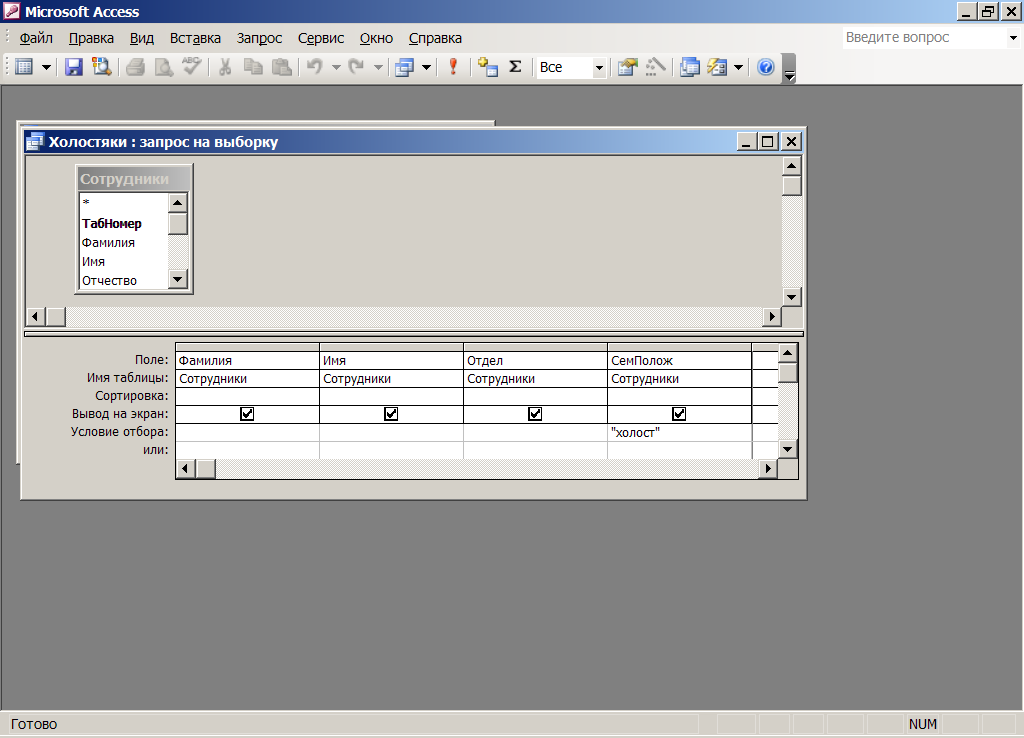Viewport: 1024px width, 738px height.
Task: Click Сотрудники table title bar
Action: (134, 179)
